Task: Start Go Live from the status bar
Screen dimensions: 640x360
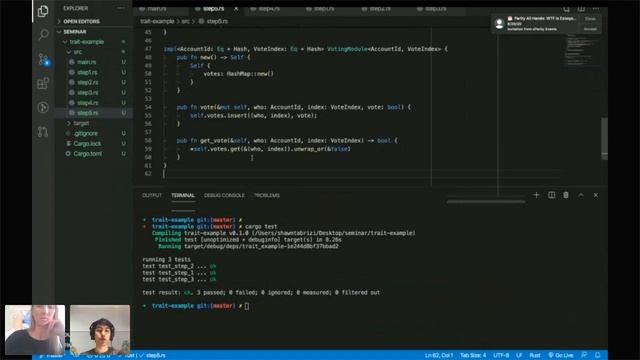Action: [x=560, y=355]
